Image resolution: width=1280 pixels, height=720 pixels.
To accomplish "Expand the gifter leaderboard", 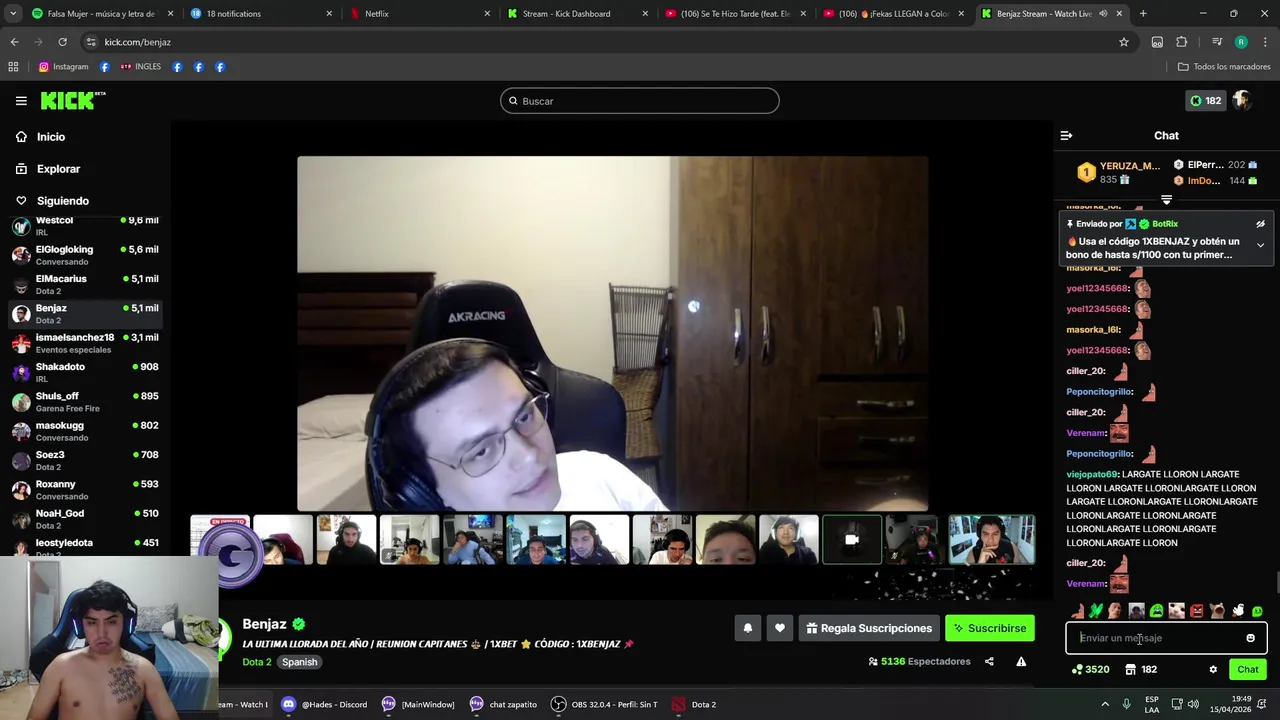I will click(x=1166, y=200).
